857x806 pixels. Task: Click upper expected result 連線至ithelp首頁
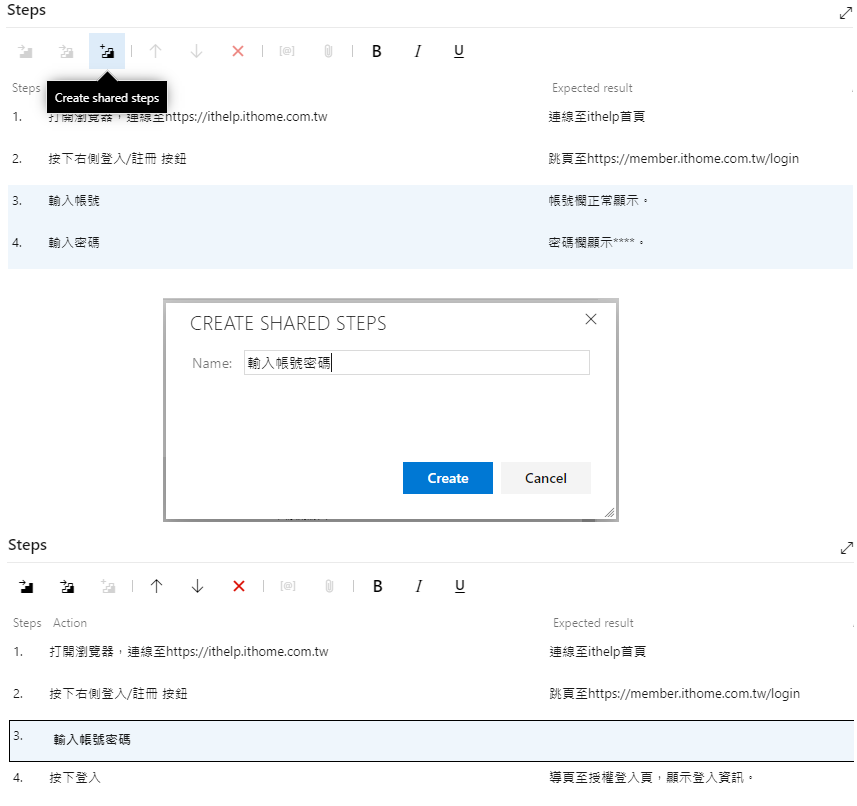[x=597, y=116]
